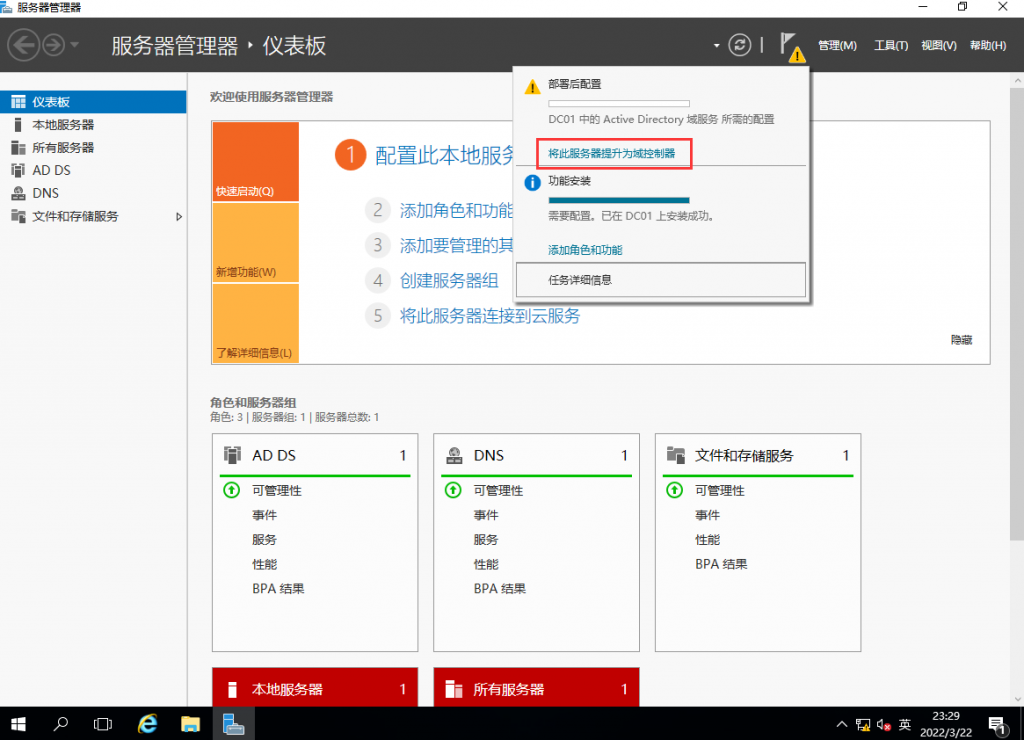Click the 添加角色和功能 step 2 link
This screenshot has width=1024, height=740.
(456, 210)
